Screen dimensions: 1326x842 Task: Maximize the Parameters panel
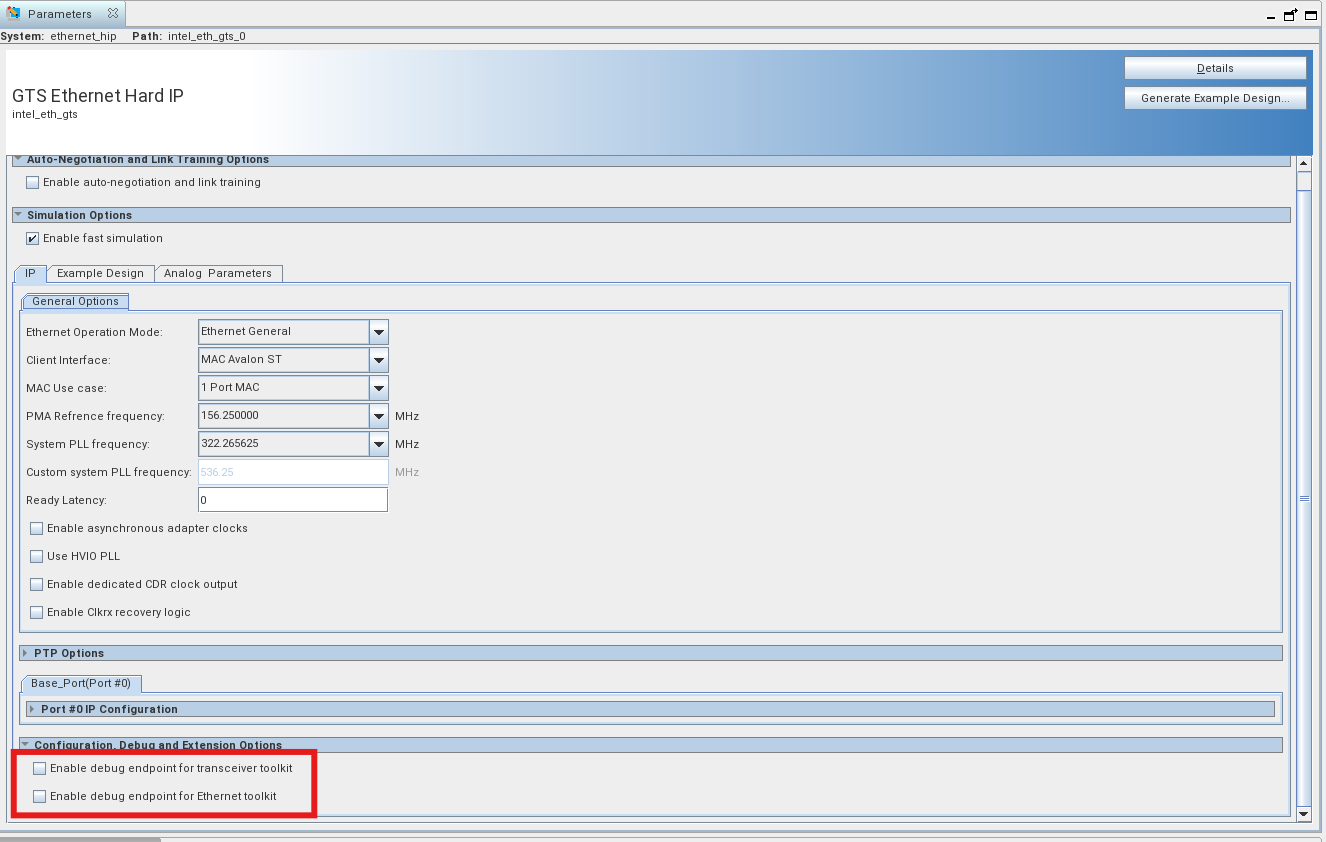point(1312,15)
